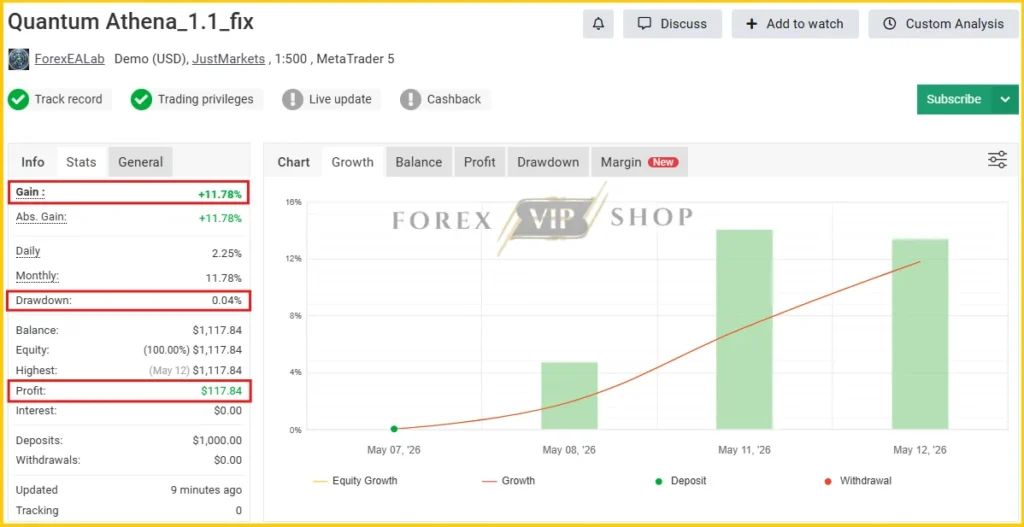
Task: Click the Live update warning icon
Action: [293, 100]
